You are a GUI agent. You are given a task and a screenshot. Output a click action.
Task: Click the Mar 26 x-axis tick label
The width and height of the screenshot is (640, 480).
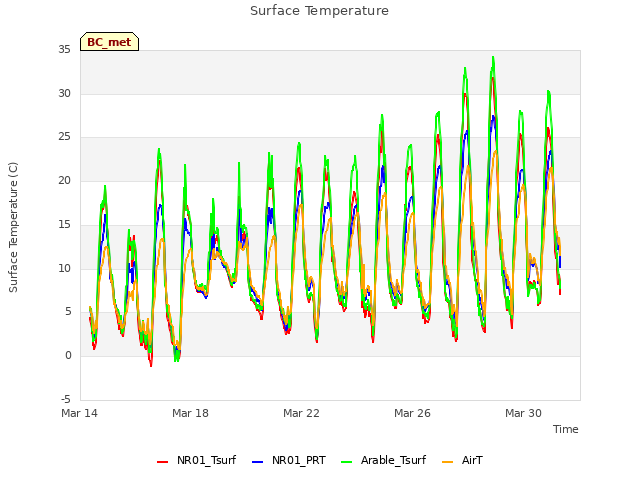412,413
